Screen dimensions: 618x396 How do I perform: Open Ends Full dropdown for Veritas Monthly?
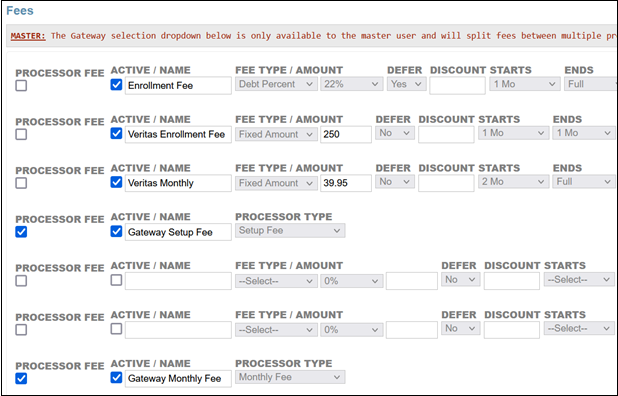(584, 182)
